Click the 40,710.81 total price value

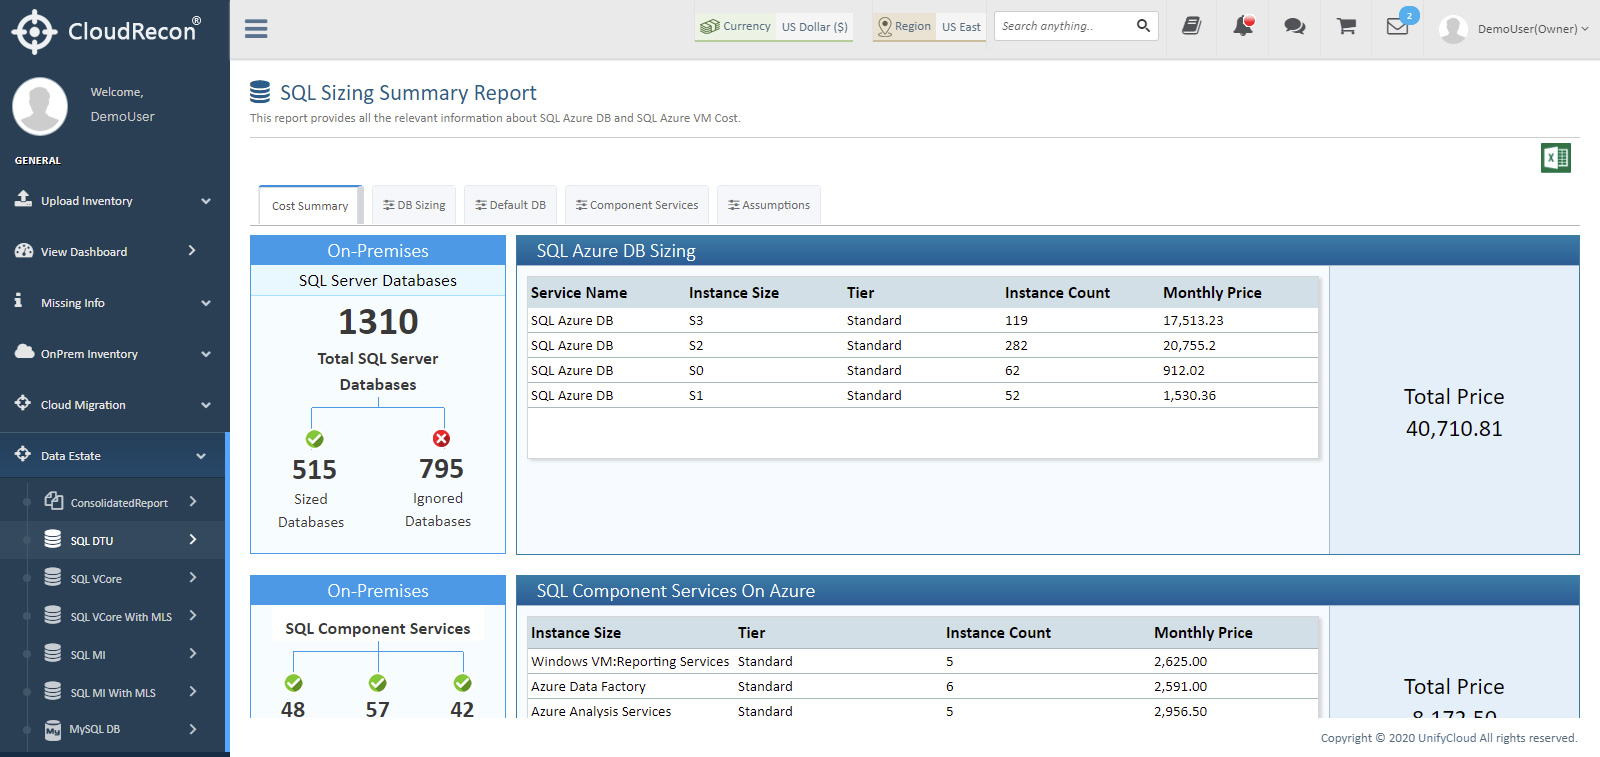point(1454,429)
